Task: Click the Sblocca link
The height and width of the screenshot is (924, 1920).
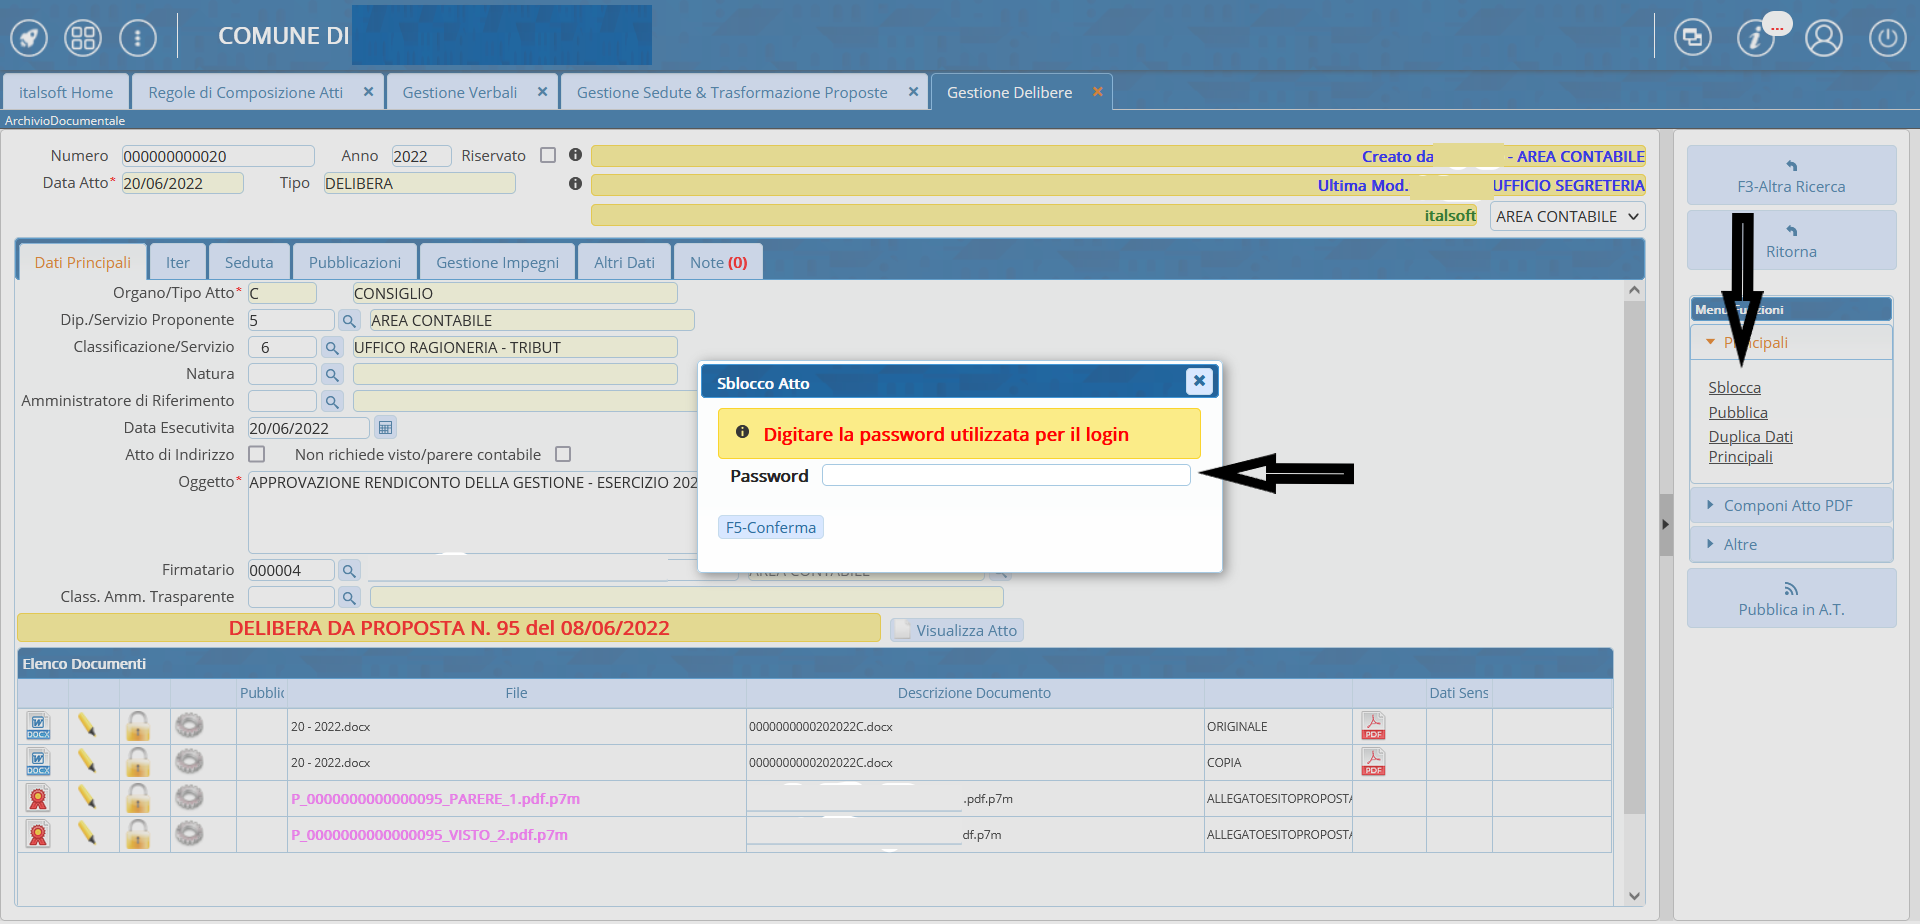Action: coord(1734,388)
